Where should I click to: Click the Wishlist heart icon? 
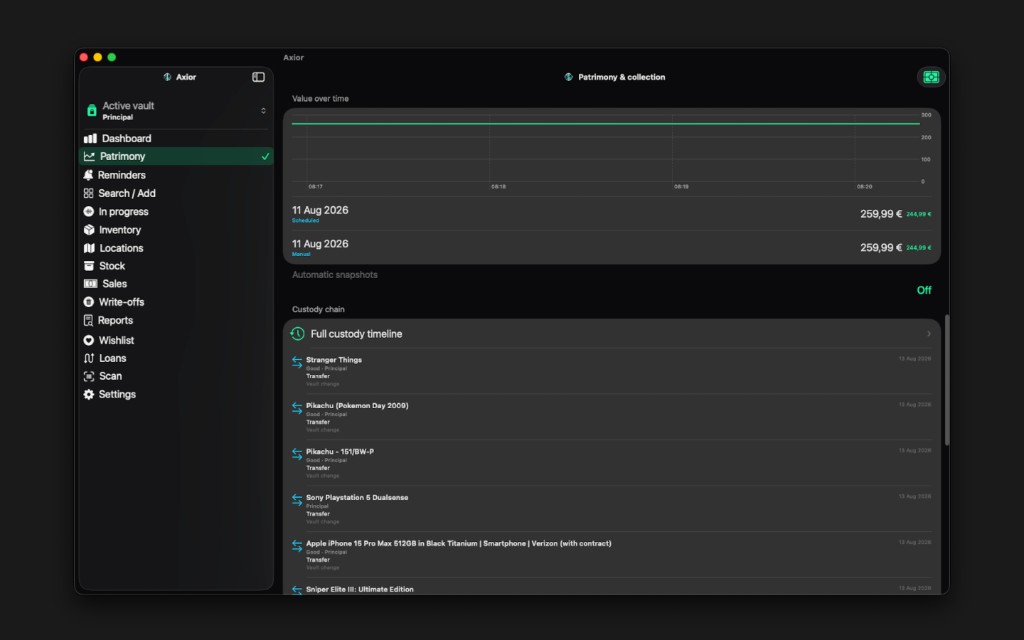[x=88, y=340]
